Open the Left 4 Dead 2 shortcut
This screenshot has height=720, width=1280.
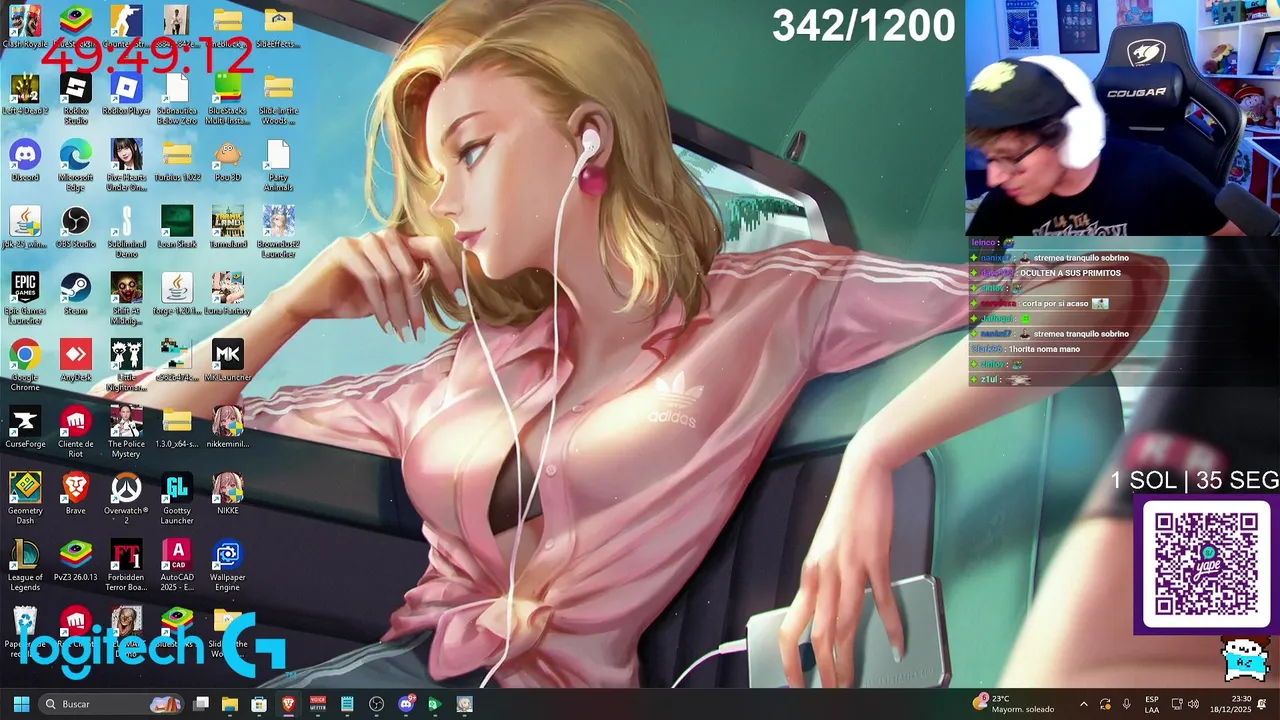coord(25,95)
